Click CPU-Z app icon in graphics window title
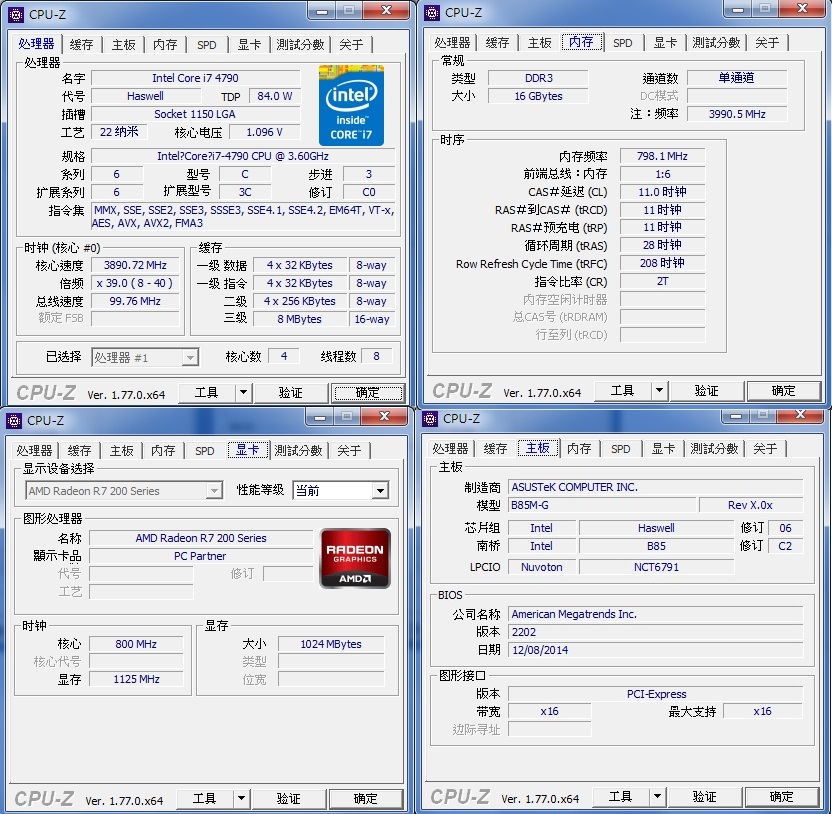The width and height of the screenshot is (832, 814). (14, 421)
